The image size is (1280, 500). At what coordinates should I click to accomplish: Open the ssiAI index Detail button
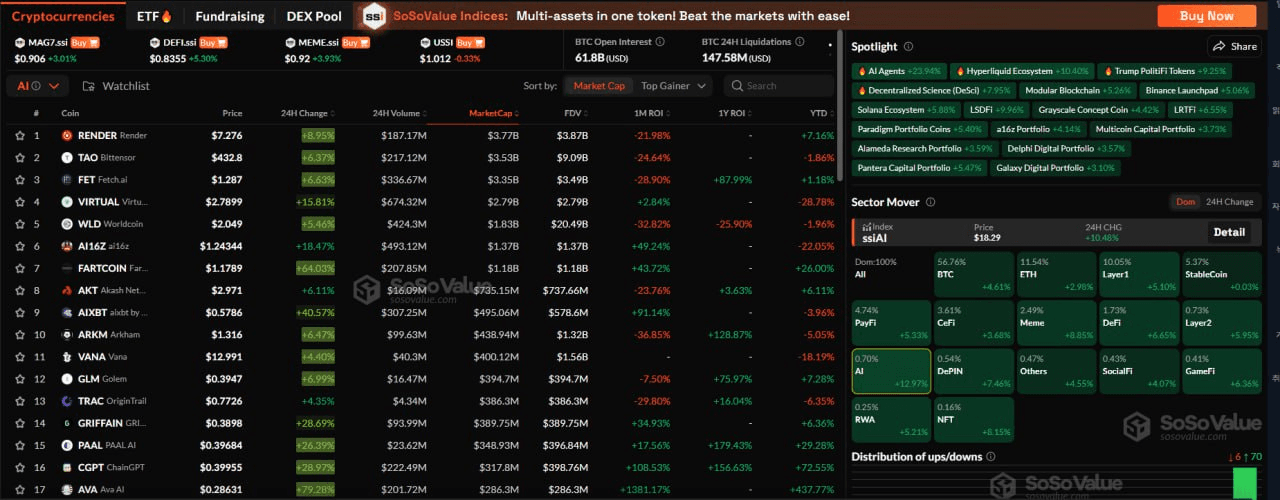coord(1229,232)
